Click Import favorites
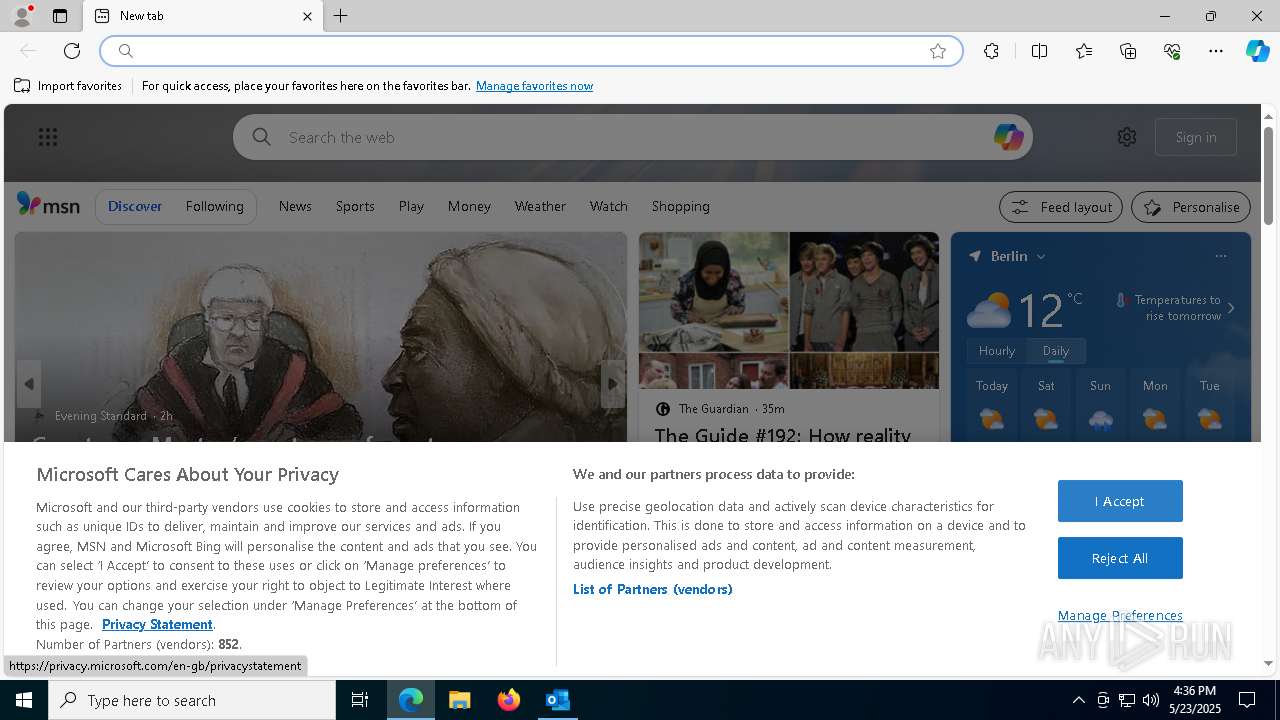The image size is (1280, 720). (68, 86)
